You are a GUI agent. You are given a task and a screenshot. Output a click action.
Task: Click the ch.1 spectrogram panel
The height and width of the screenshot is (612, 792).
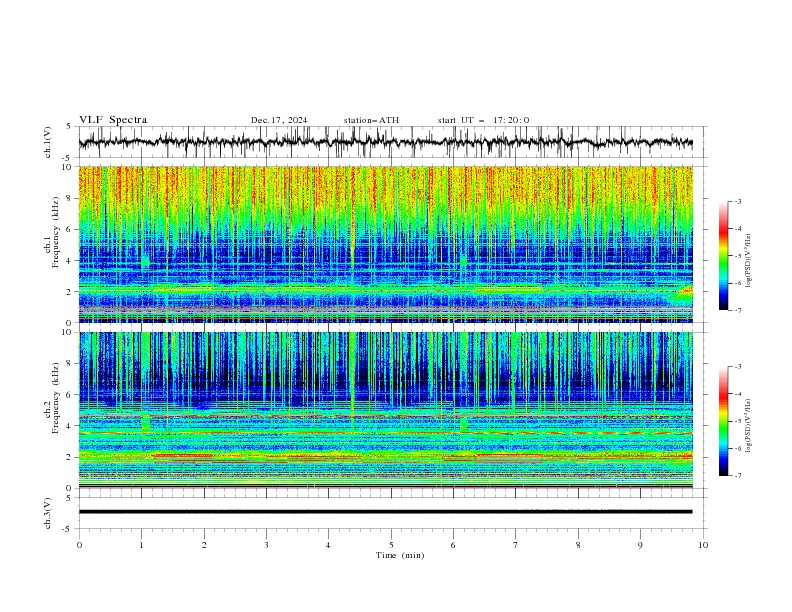tap(386, 244)
